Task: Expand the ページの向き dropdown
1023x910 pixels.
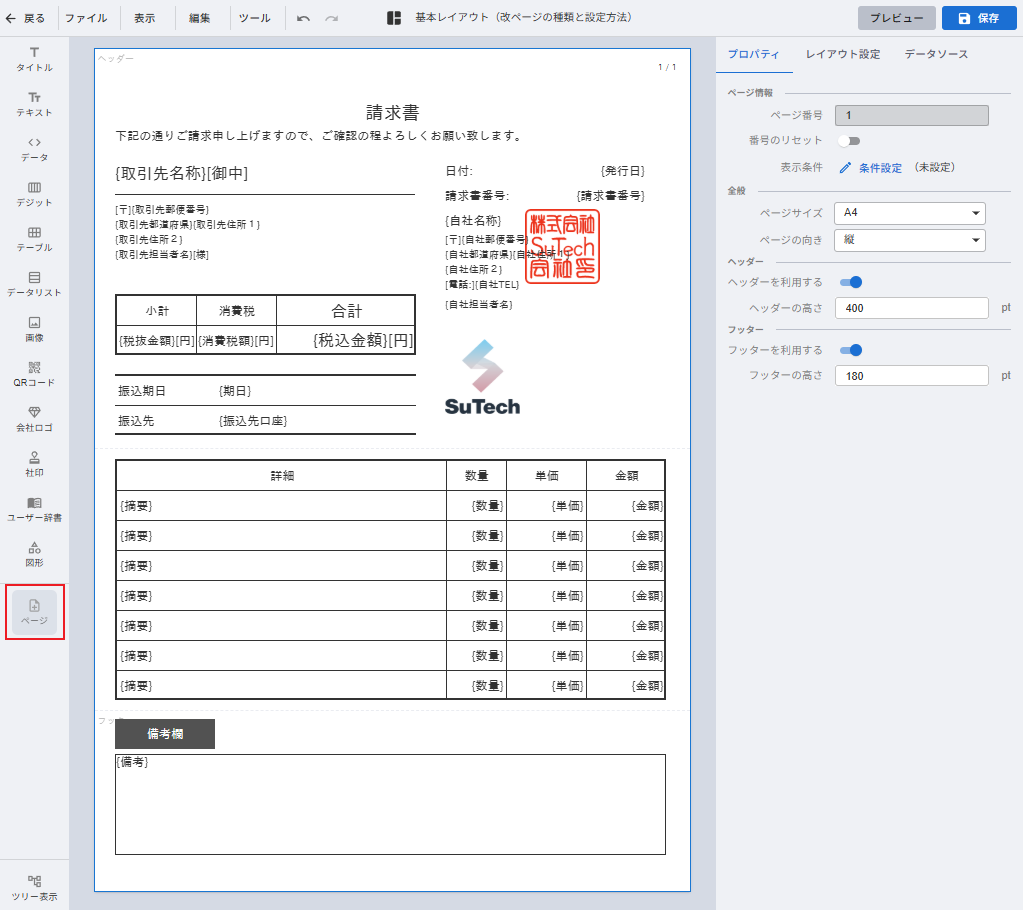Action: click(910, 240)
